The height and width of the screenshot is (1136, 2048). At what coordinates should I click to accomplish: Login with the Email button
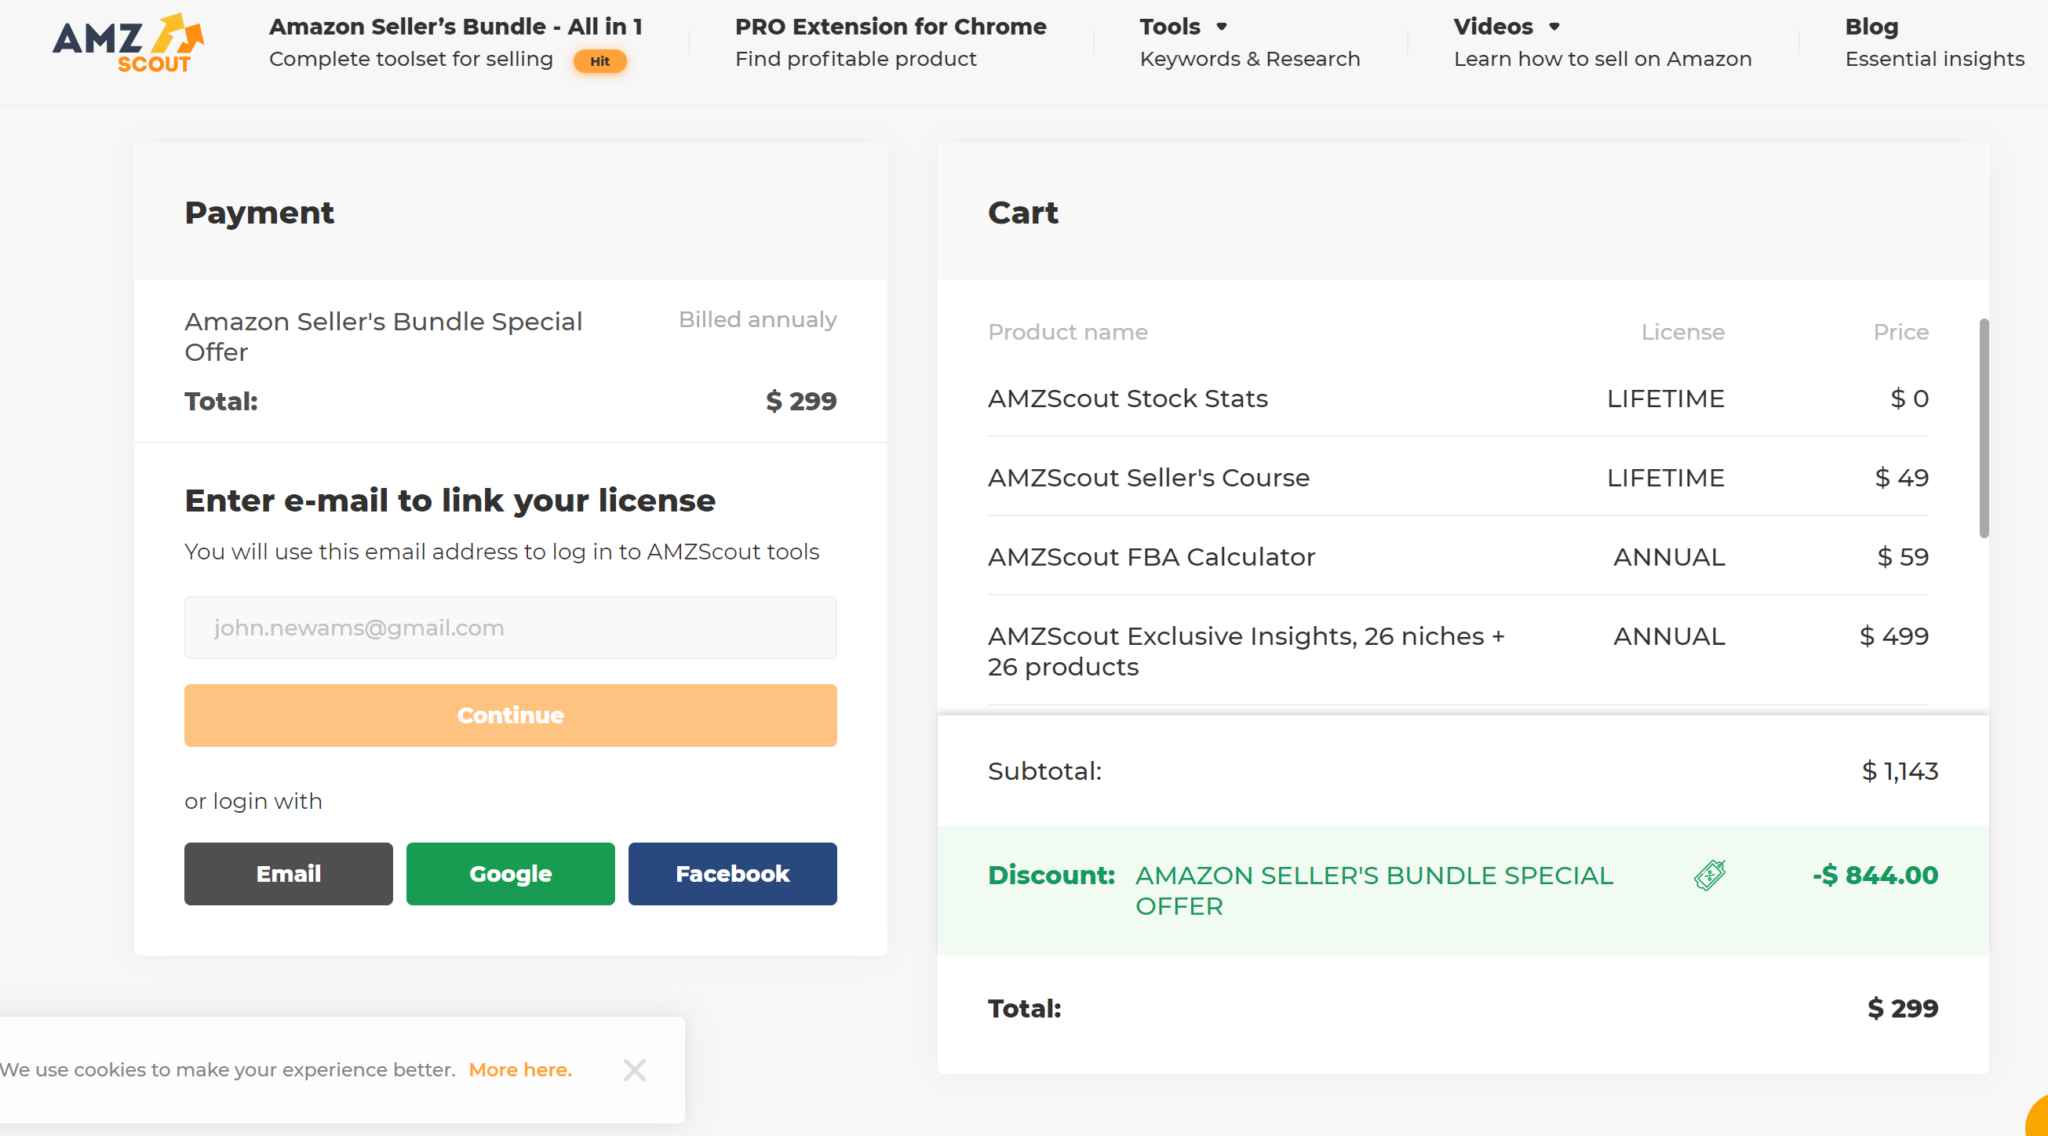288,874
